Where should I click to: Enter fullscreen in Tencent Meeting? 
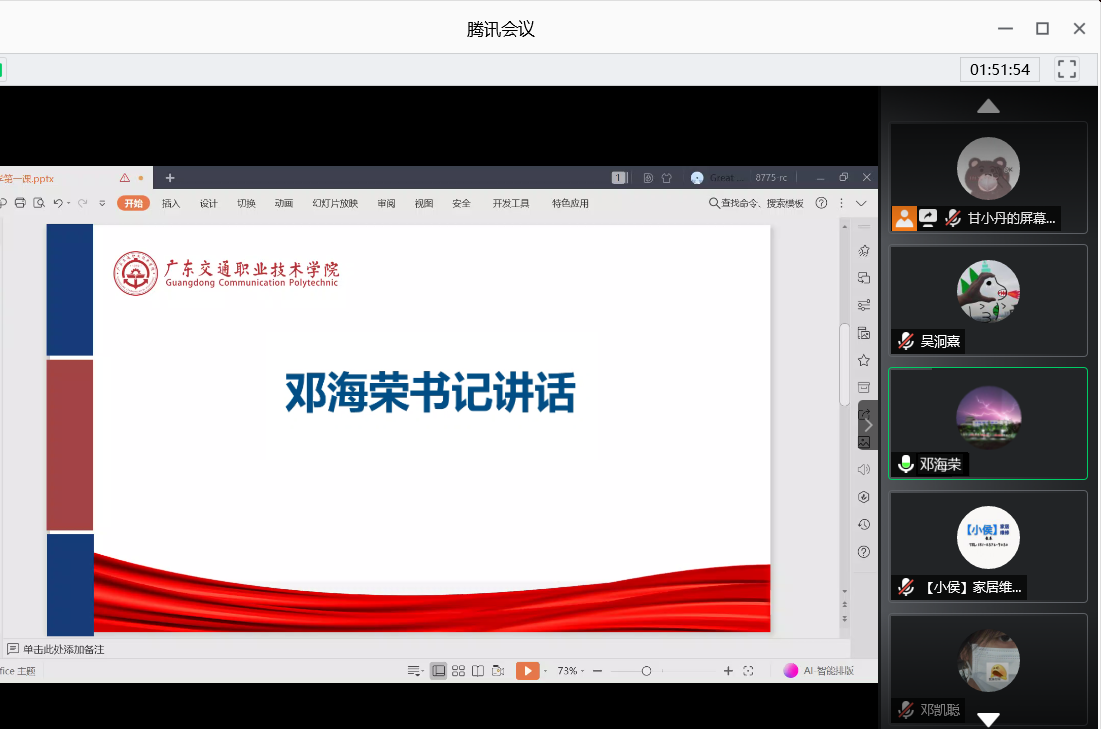coord(1067,69)
